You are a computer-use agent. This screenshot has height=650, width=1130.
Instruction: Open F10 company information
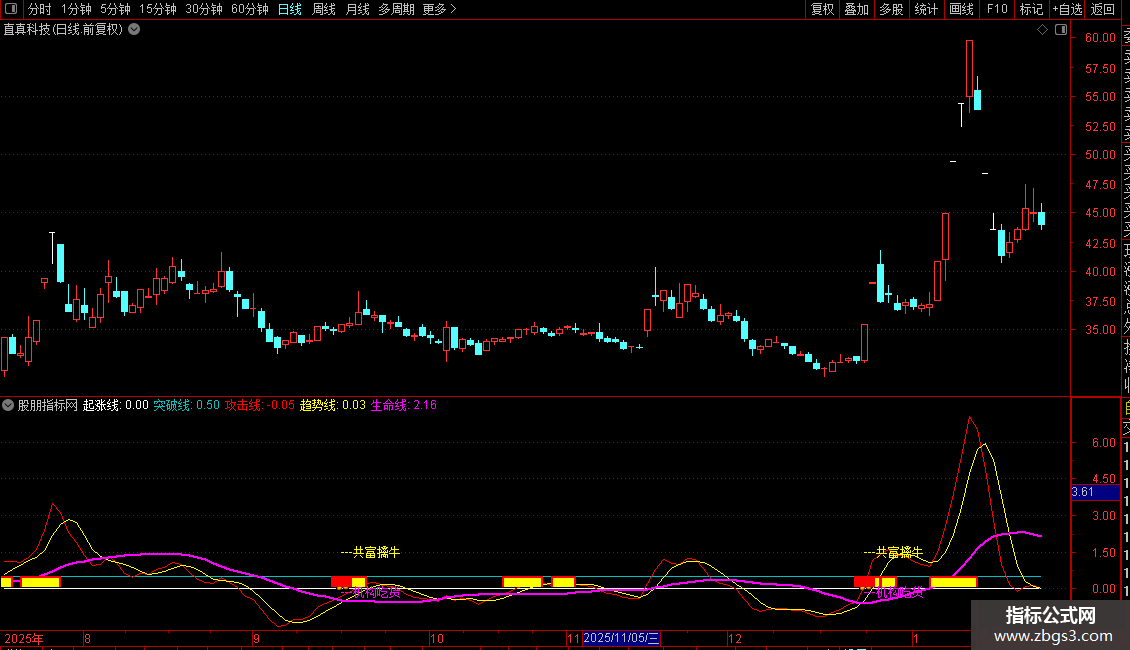pos(997,9)
